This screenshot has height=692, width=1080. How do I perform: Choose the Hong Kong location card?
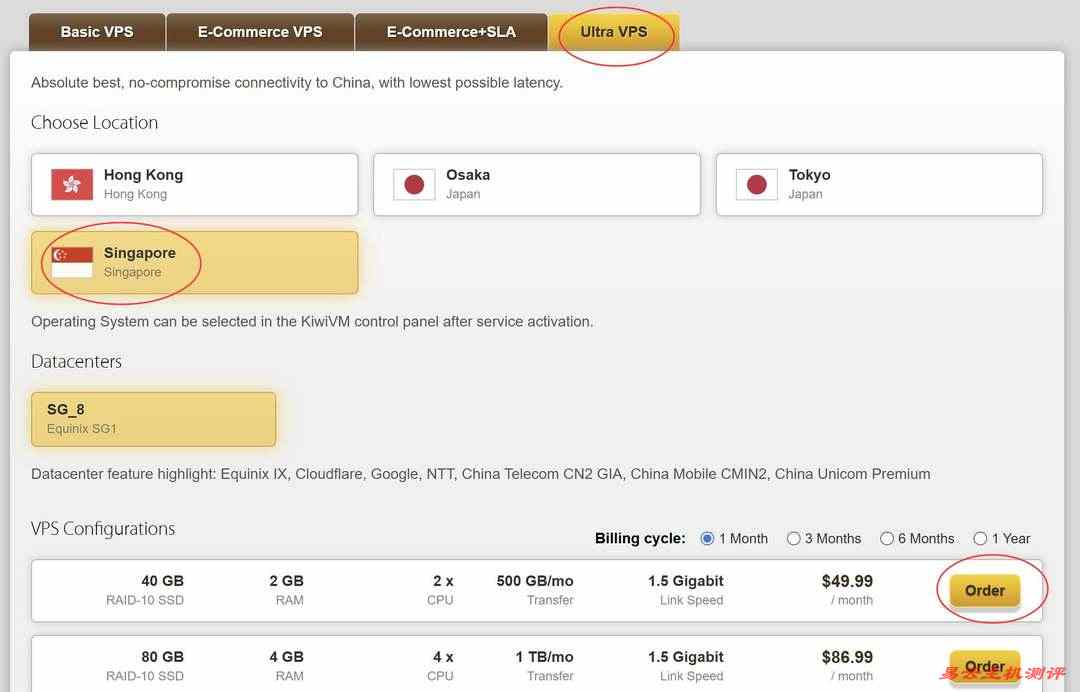(x=194, y=185)
